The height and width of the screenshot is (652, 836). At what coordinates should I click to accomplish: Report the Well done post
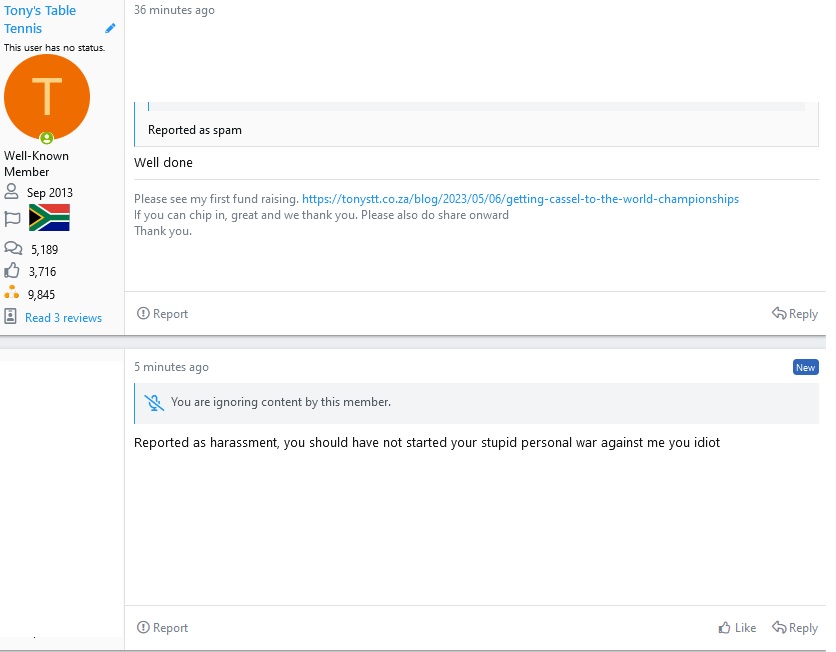[163, 313]
